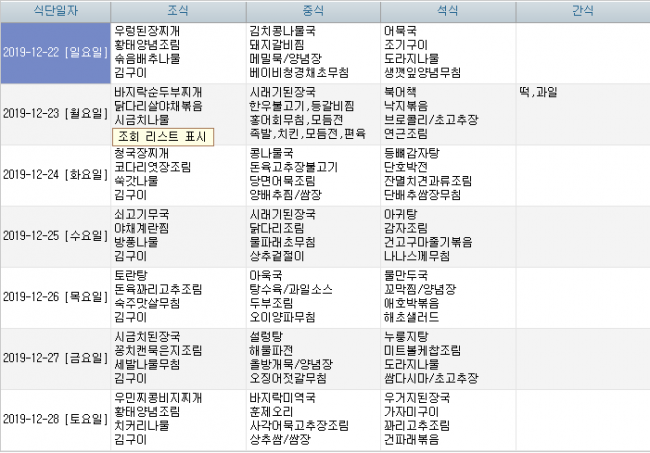This screenshot has height=453, width=650.
Task: Select the 2019-12-27 [금요일] date row
Action: pyautogui.click(x=55, y=358)
